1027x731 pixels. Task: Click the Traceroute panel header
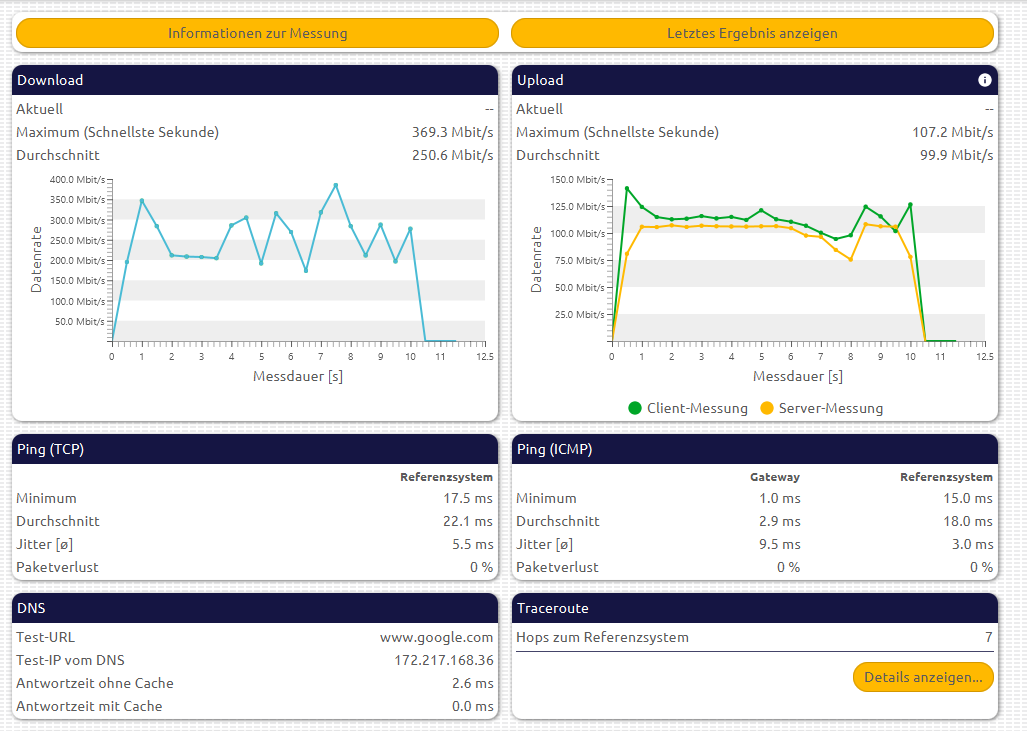(754, 607)
